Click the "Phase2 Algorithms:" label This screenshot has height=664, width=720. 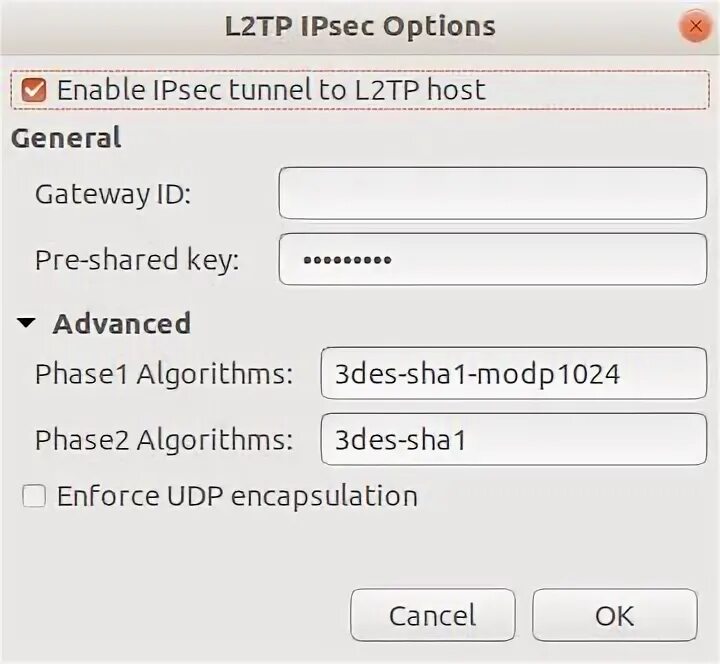pos(164,439)
